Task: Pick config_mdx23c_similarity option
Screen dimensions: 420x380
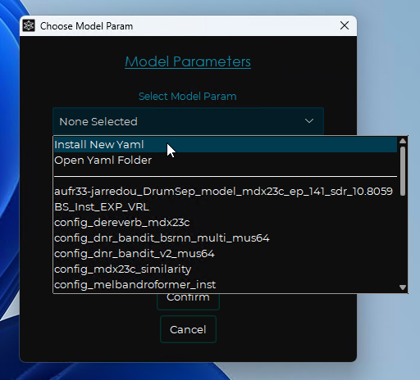Action: pyautogui.click(x=225, y=269)
